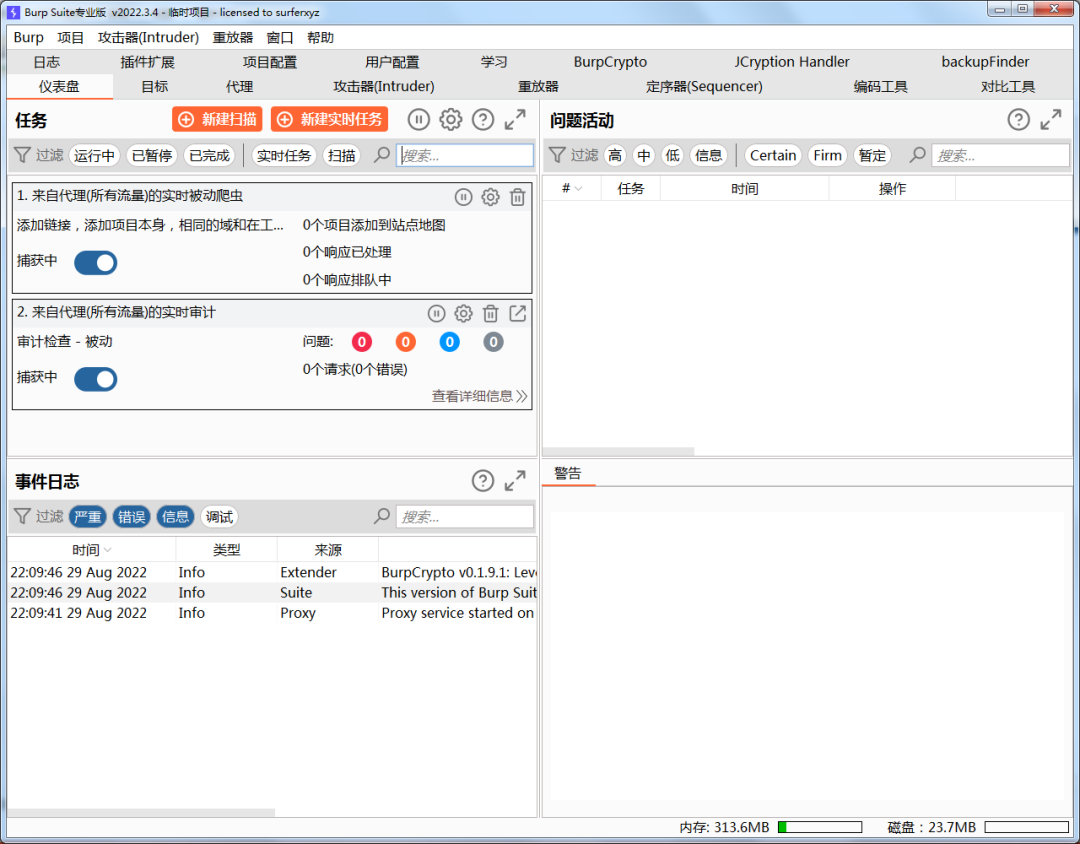Toggle the Certain confidence filter
This screenshot has height=844, width=1080.
click(773, 156)
